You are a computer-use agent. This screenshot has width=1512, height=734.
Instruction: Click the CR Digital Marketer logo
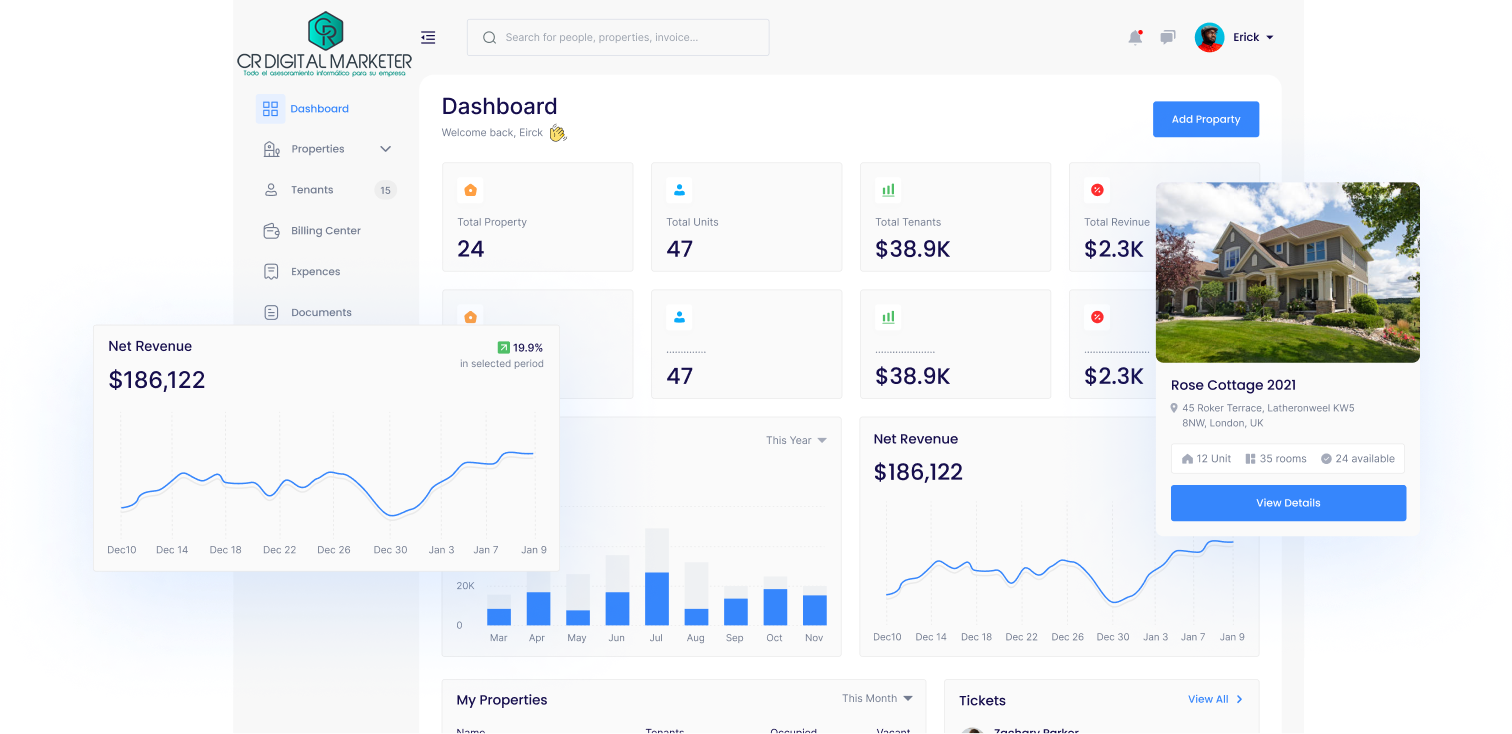click(x=324, y=45)
